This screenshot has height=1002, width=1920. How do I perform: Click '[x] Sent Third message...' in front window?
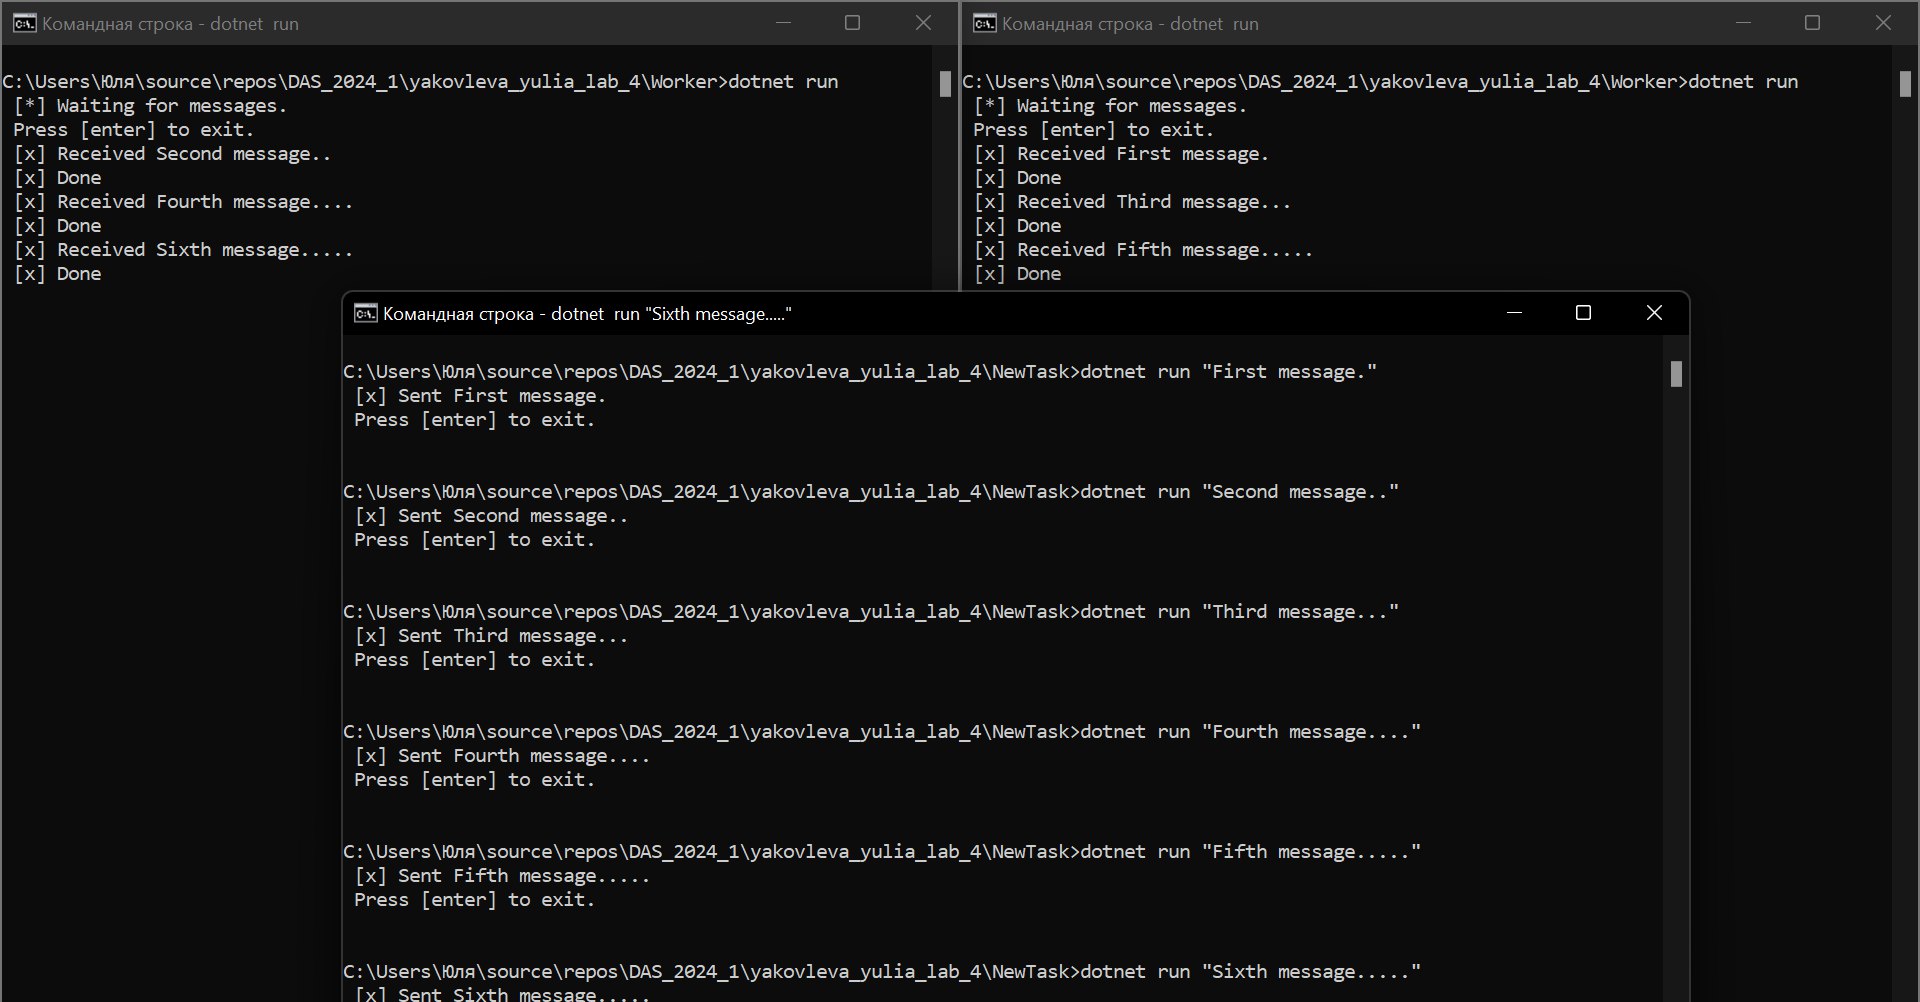pyautogui.click(x=491, y=636)
